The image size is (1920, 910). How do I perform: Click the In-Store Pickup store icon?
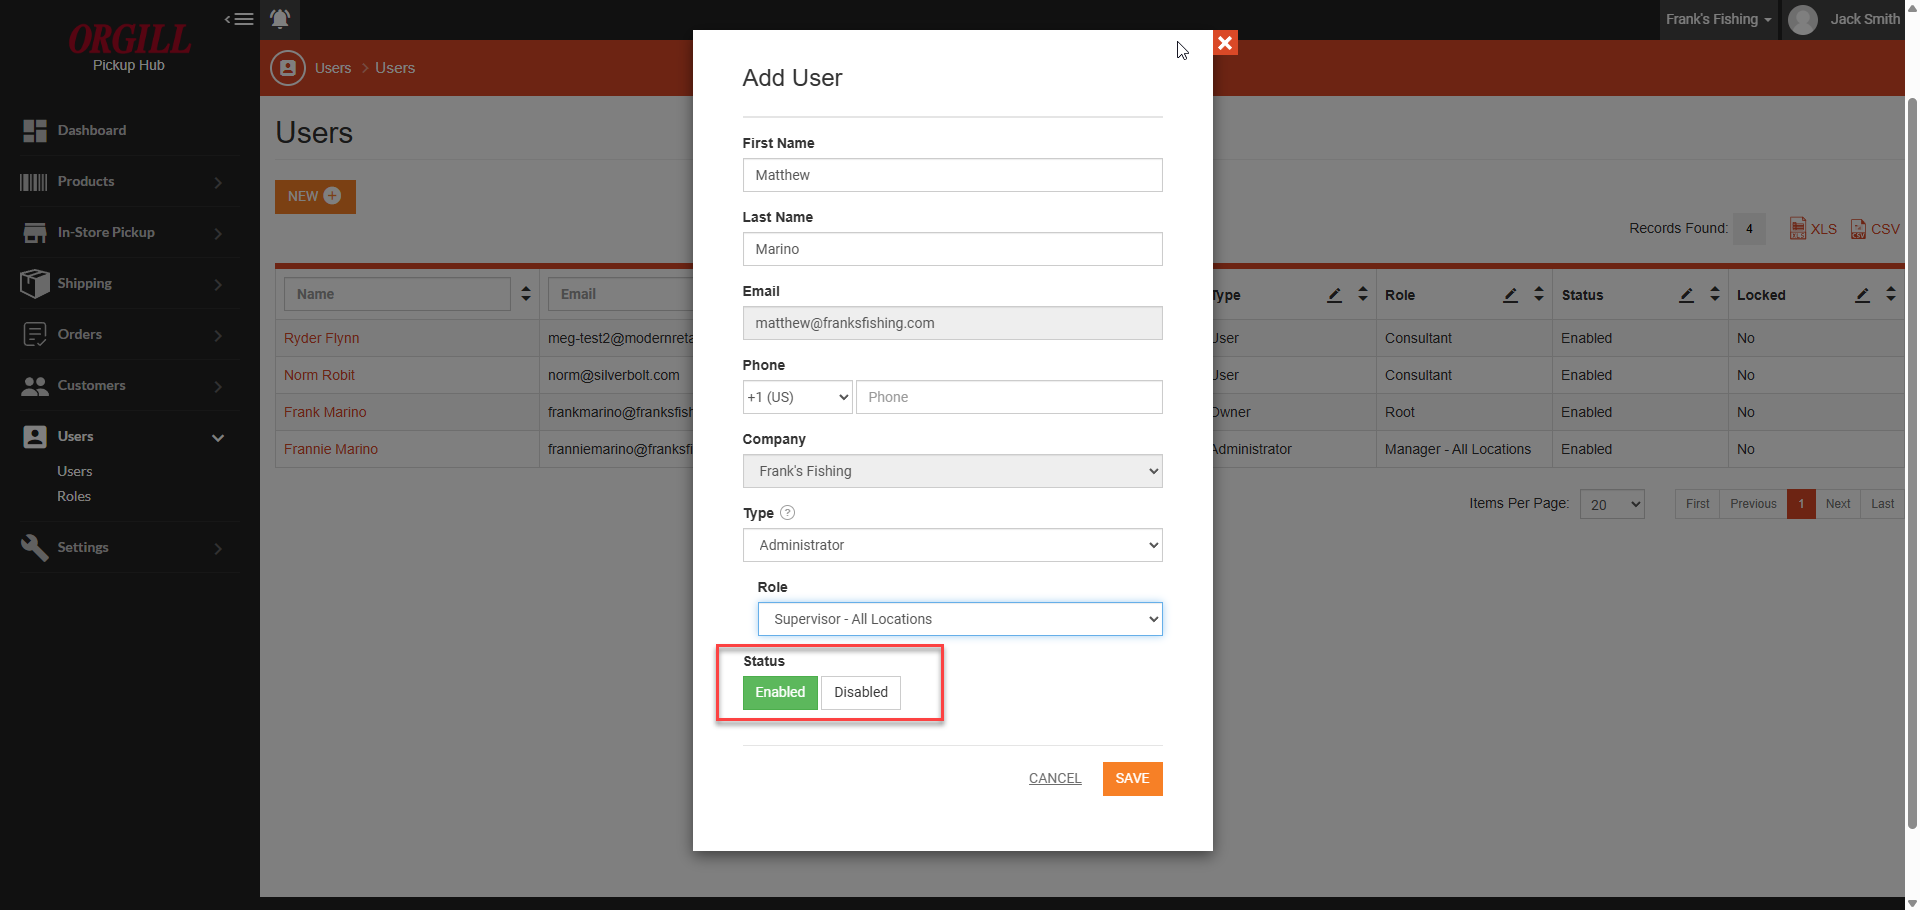click(35, 233)
